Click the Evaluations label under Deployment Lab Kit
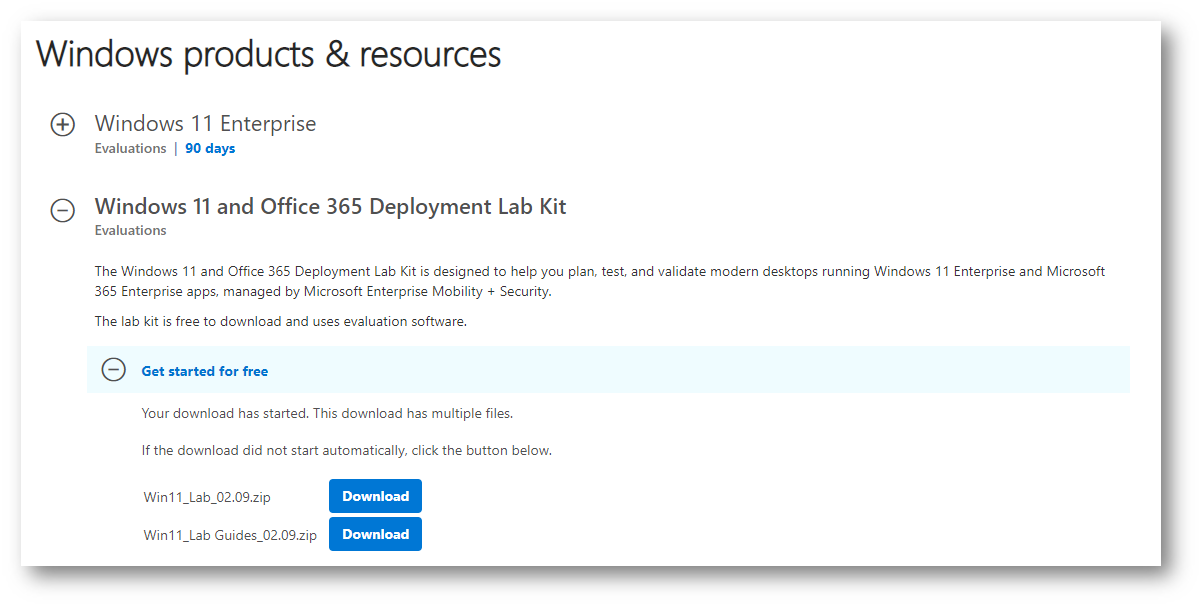 coord(130,230)
